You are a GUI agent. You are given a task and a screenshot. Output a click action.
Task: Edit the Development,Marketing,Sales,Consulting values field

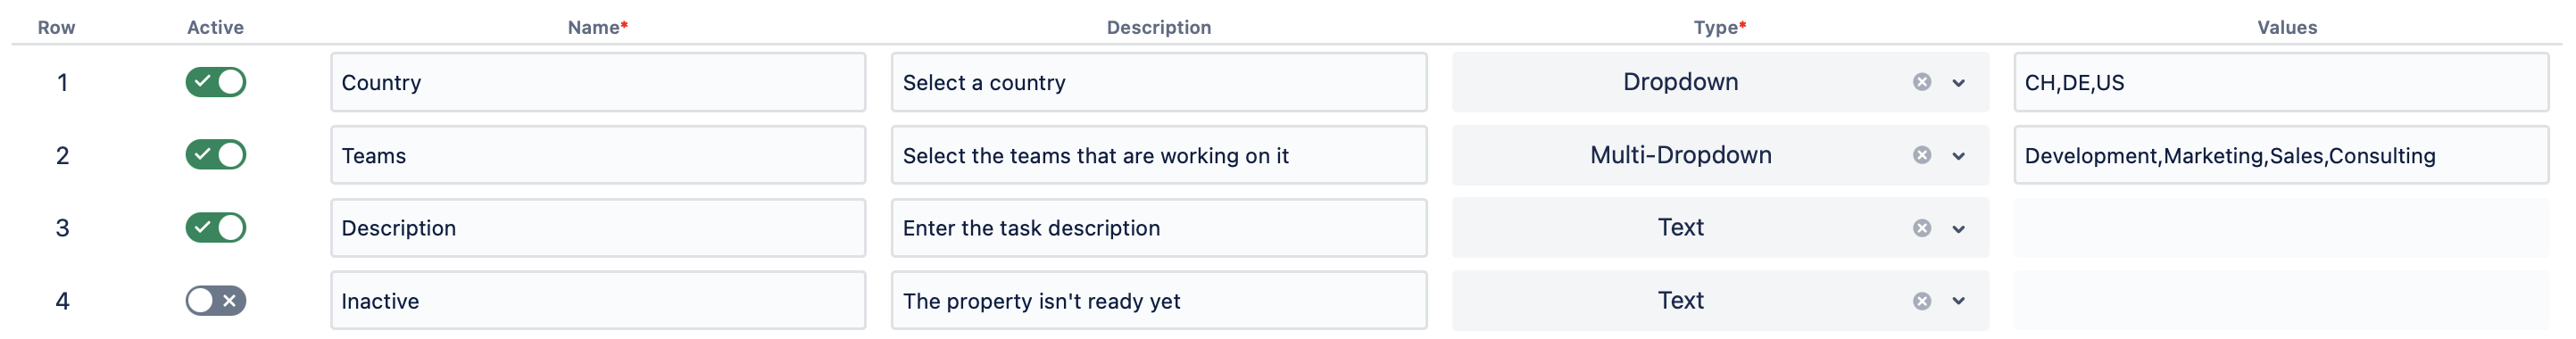pyautogui.click(x=2281, y=155)
